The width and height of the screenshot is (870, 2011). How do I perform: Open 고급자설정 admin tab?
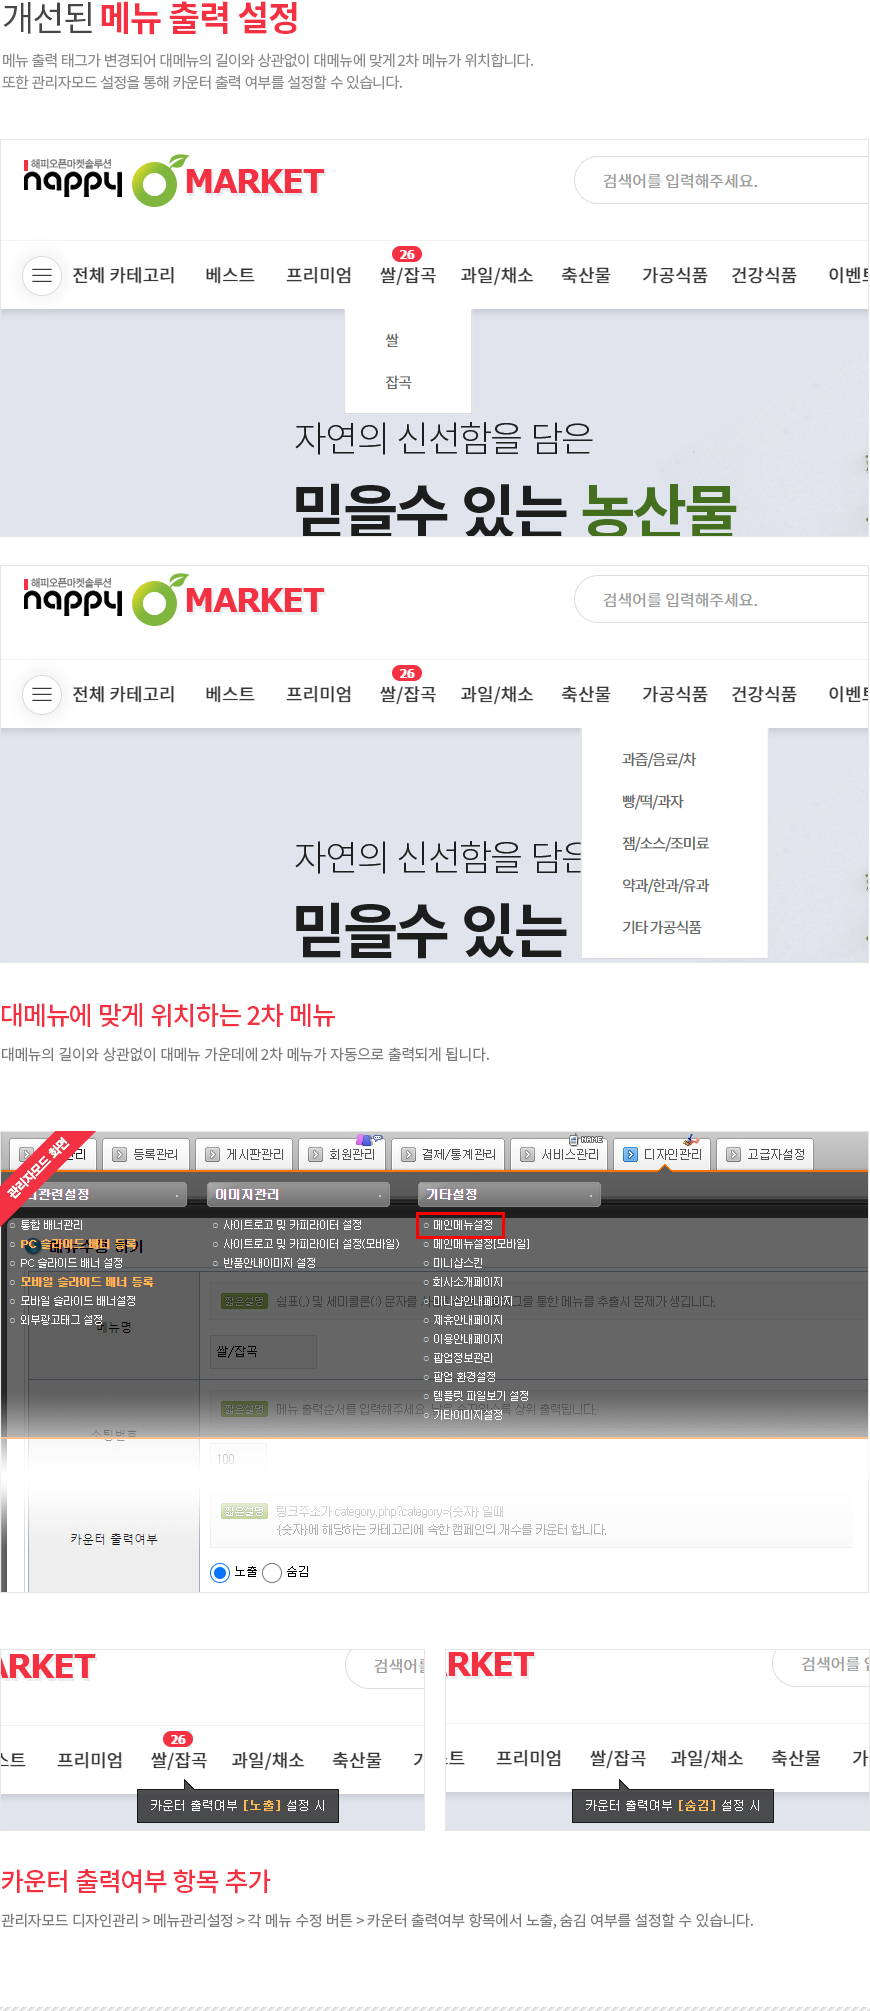(x=765, y=1154)
